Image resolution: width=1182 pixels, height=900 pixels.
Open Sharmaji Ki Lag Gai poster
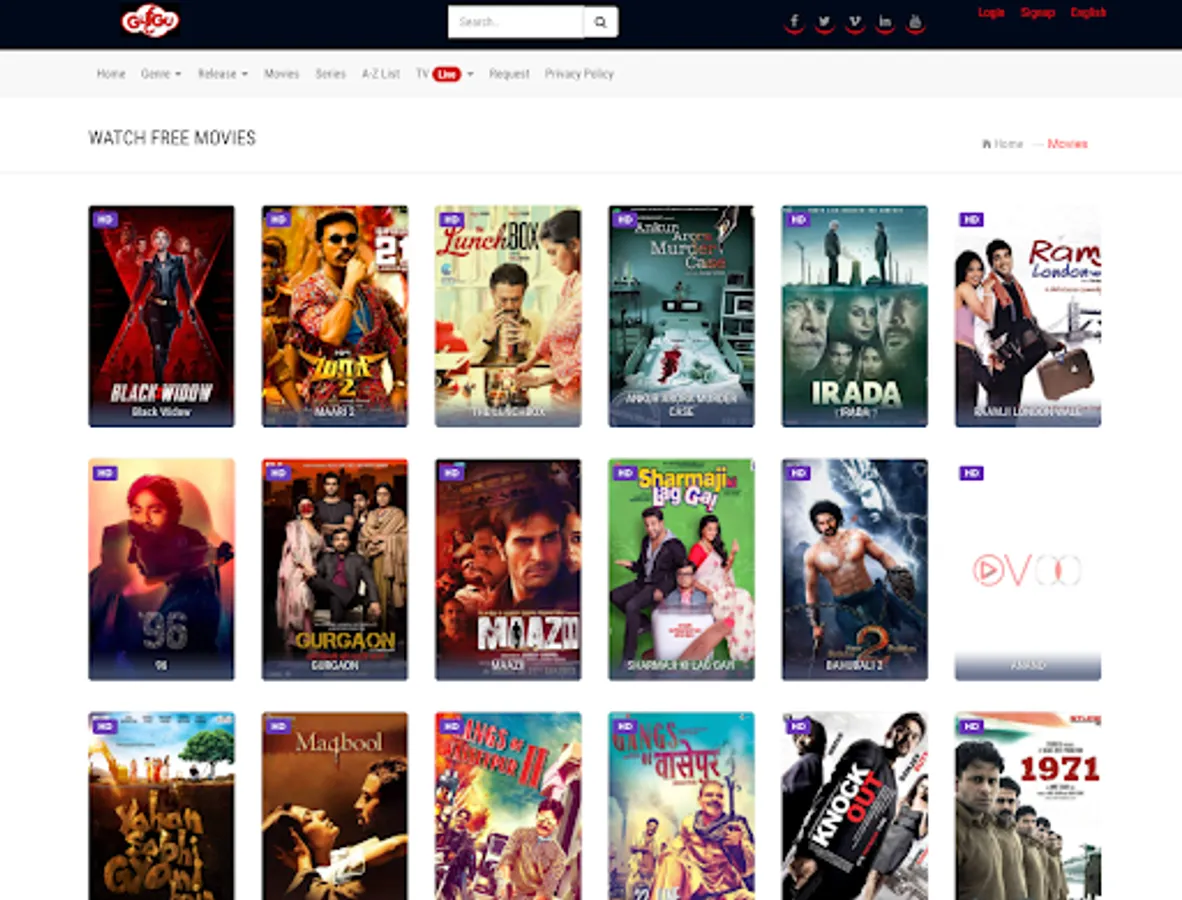681,569
